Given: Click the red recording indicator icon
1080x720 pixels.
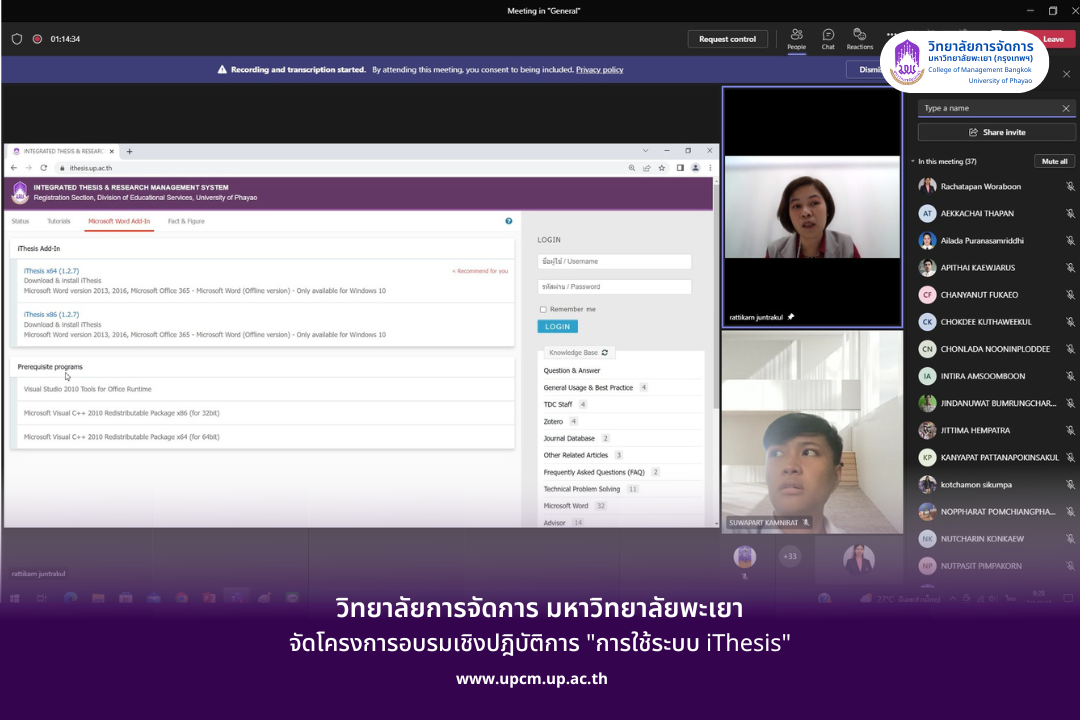Looking at the screenshot, I should pyautogui.click(x=37, y=39).
